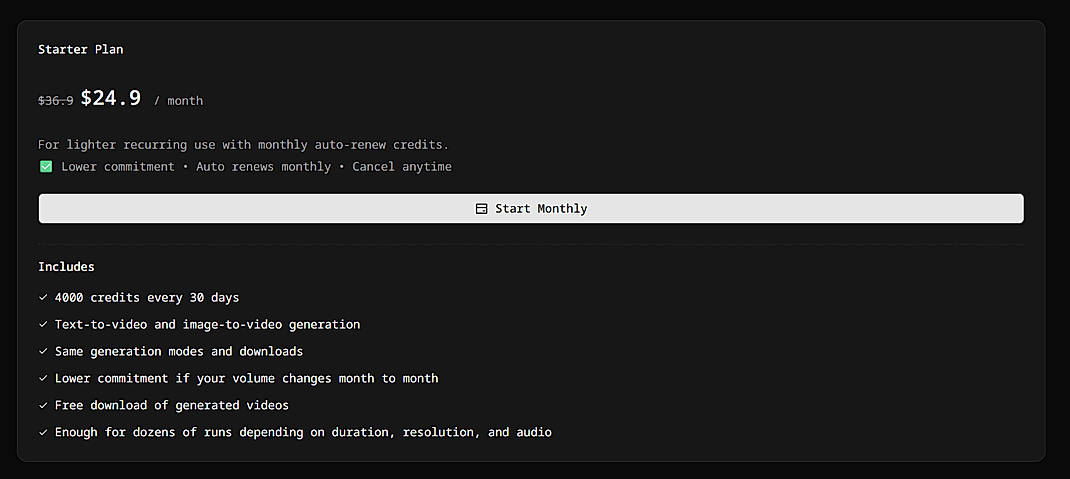1070x479 pixels.
Task: Select the Starter Plan heading
Action: coord(81,49)
